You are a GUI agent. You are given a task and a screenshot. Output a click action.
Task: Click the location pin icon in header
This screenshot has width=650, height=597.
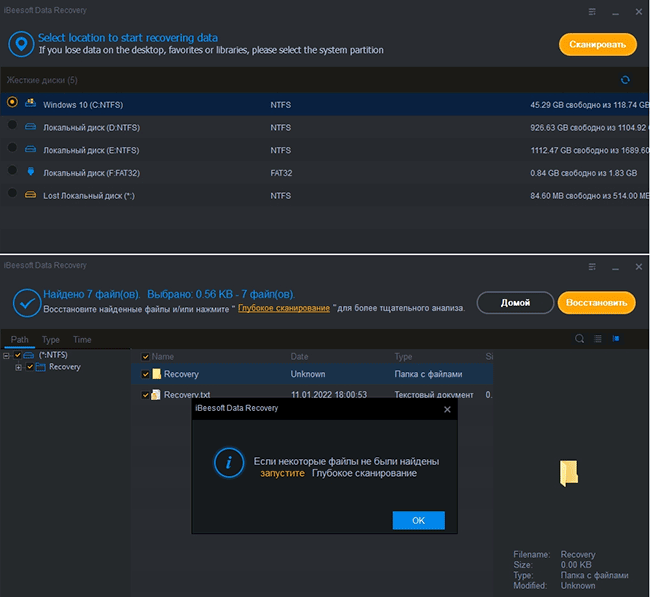(x=21, y=44)
